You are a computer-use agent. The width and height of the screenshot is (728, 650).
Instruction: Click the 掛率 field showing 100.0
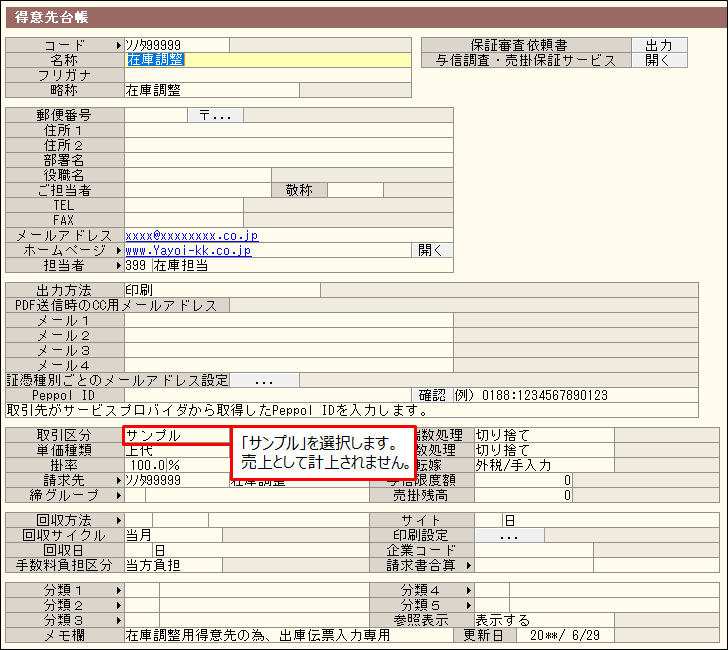click(146, 465)
